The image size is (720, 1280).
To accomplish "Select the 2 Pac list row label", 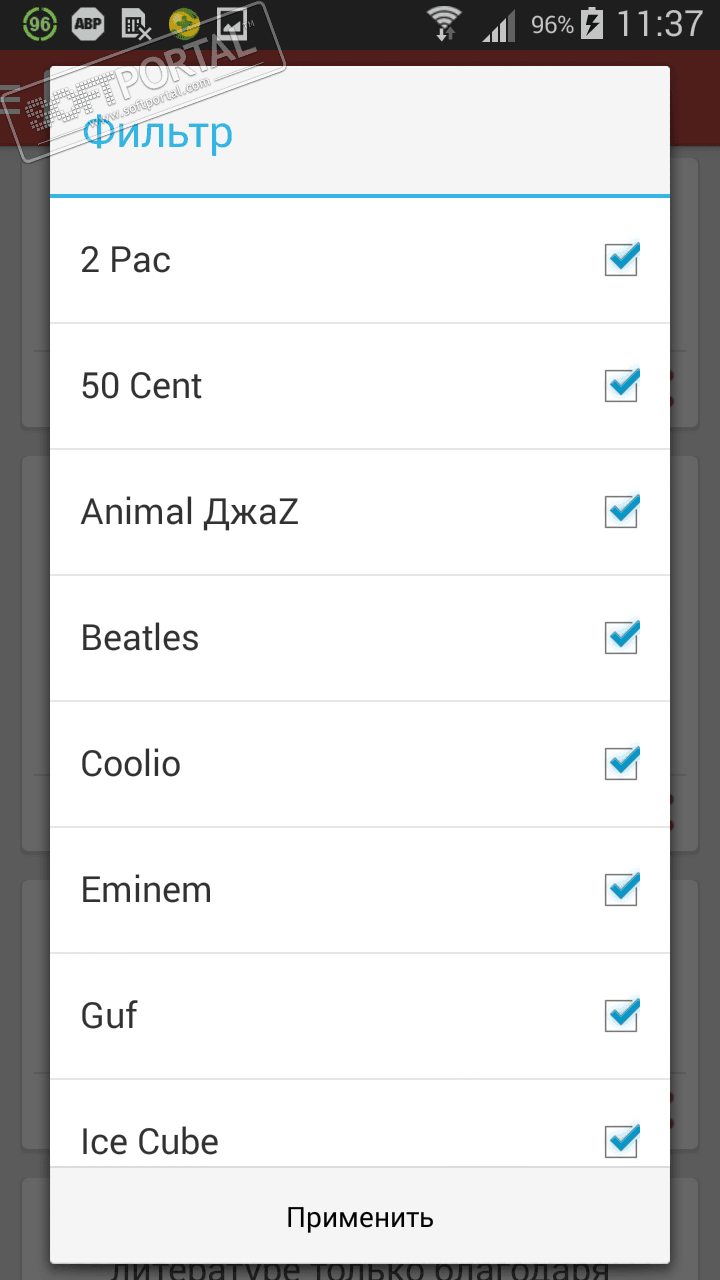I will click(x=126, y=260).
